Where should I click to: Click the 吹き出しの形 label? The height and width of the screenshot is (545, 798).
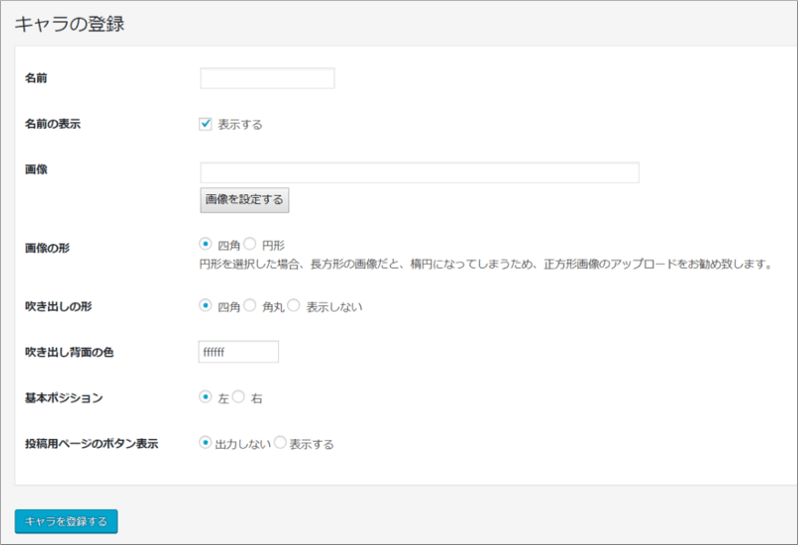(x=58, y=306)
